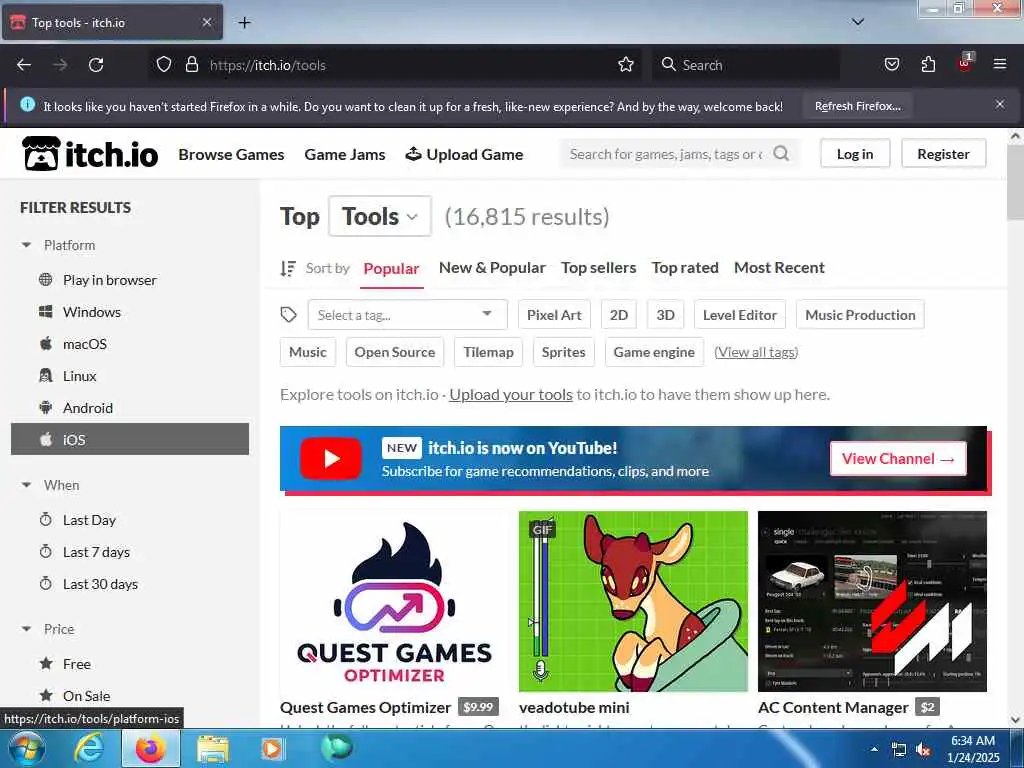Click View Channel button in banner
The width and height of the screenshot is (1024, 768).
pos(898,458)
